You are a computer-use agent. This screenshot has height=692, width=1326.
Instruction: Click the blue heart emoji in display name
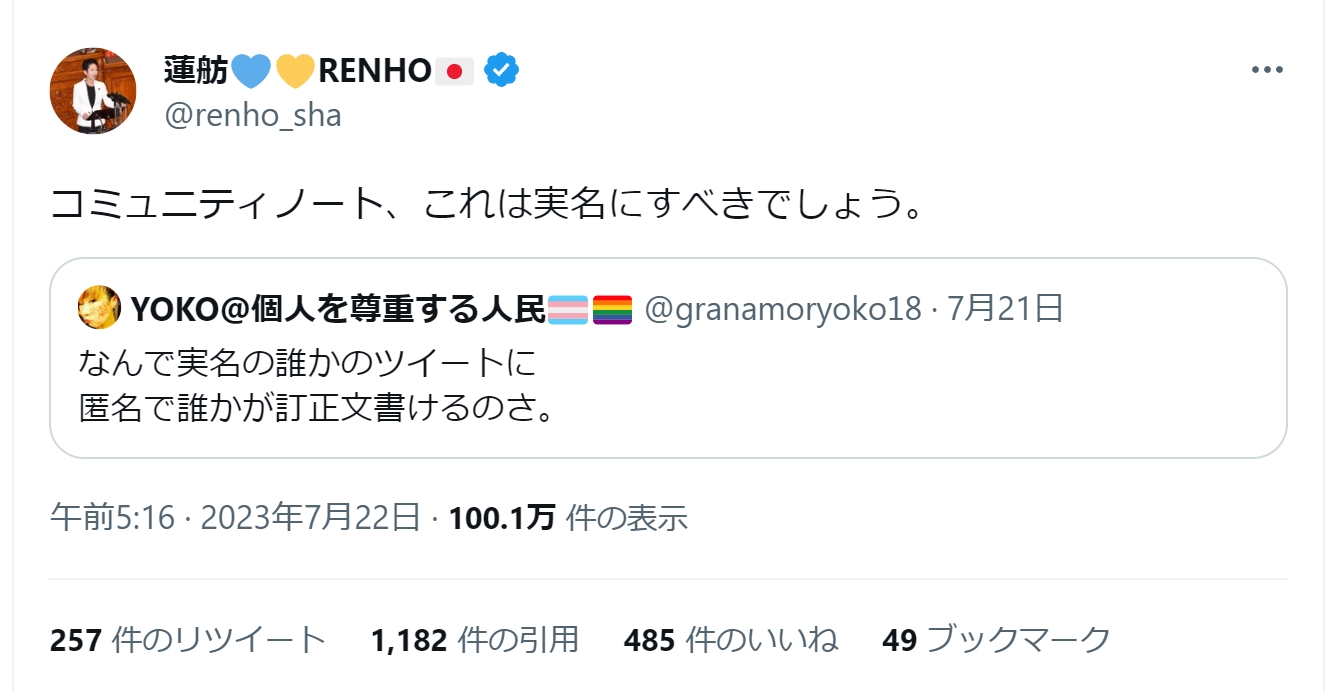point(250,71)
